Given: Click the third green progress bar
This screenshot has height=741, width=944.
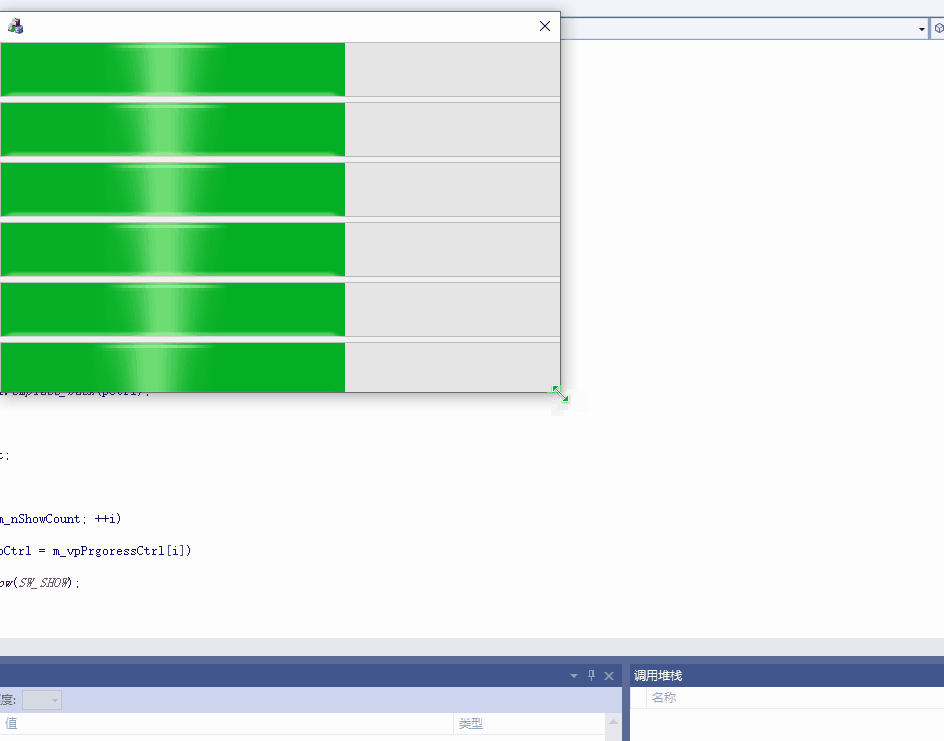Looking at the screenshot, I should coord(280,190).
